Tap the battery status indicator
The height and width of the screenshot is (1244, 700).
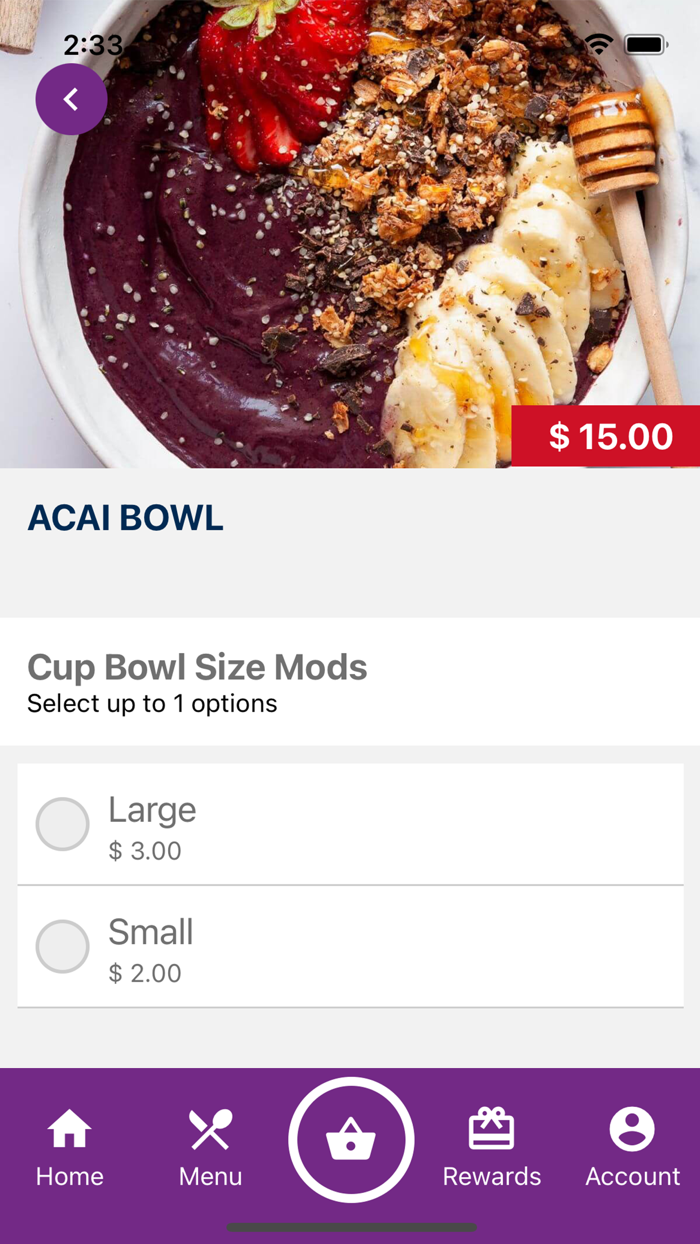click(x=643, y=44)
